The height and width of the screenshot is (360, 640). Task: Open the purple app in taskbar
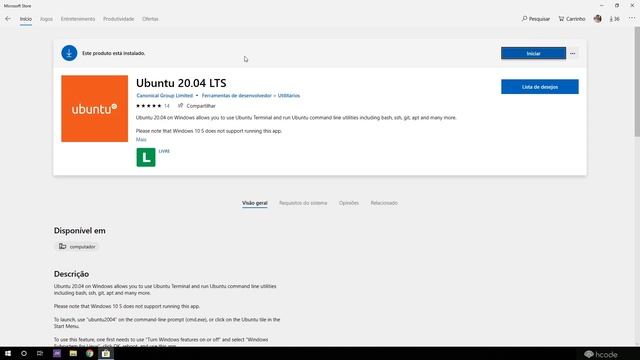coord(57,353)
